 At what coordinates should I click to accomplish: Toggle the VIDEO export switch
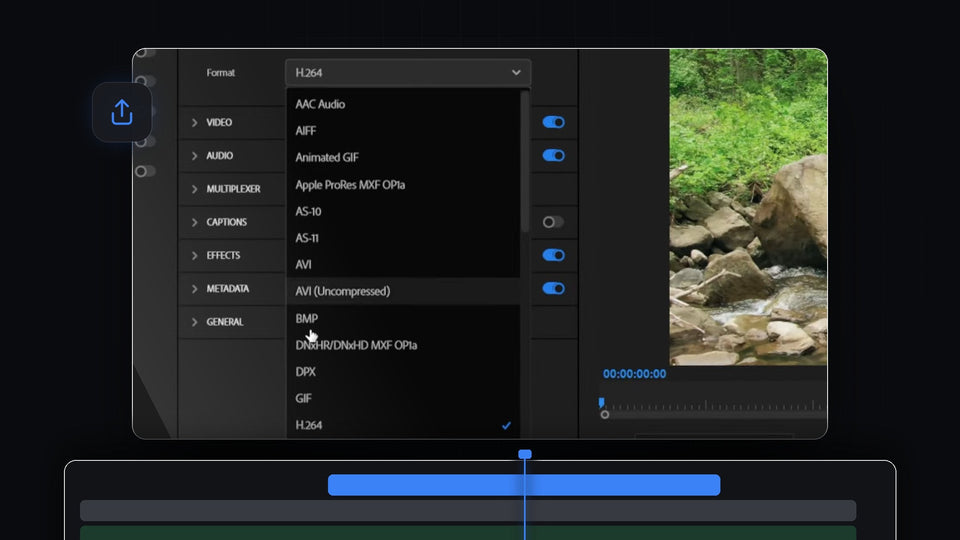pos(553,122)
